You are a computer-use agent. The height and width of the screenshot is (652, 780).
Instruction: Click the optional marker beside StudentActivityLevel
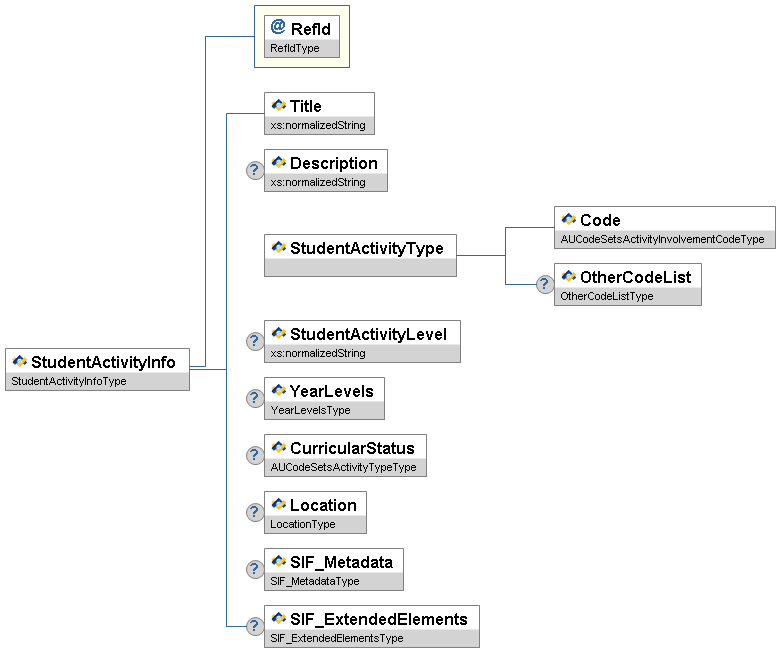(x=255, y=341)
